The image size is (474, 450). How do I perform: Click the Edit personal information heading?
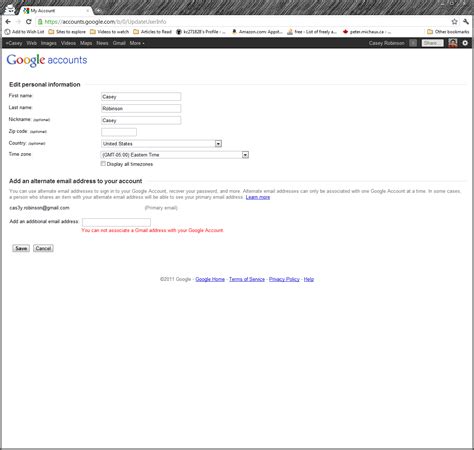[x=45, y=85]
